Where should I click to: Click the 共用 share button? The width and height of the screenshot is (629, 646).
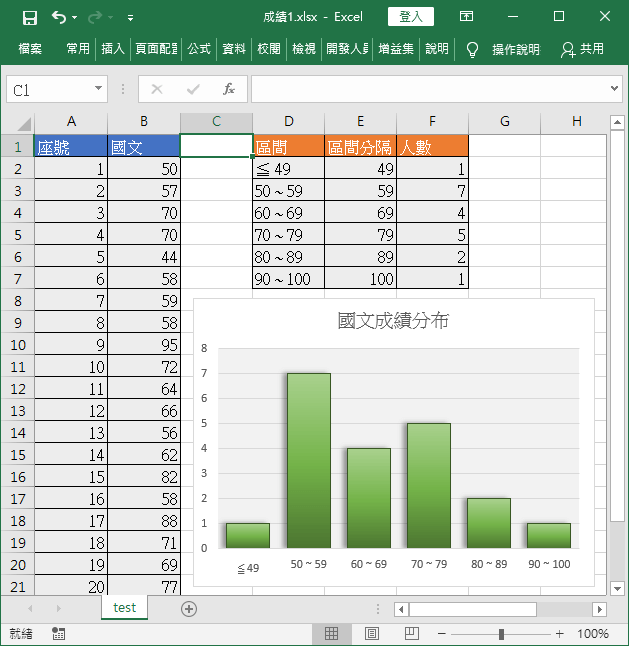582,49
